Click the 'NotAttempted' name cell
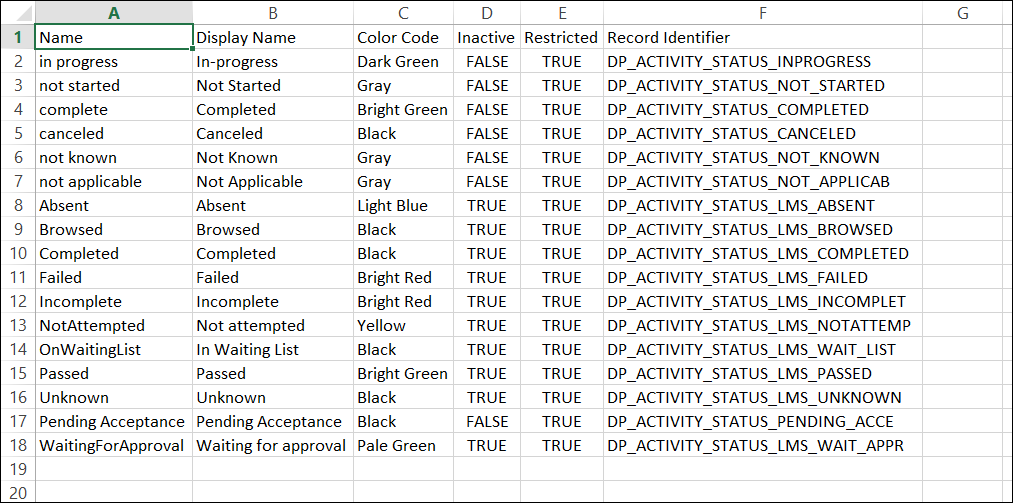Image resolution: width=1013 pixels, height=503 pixels. 114,325
